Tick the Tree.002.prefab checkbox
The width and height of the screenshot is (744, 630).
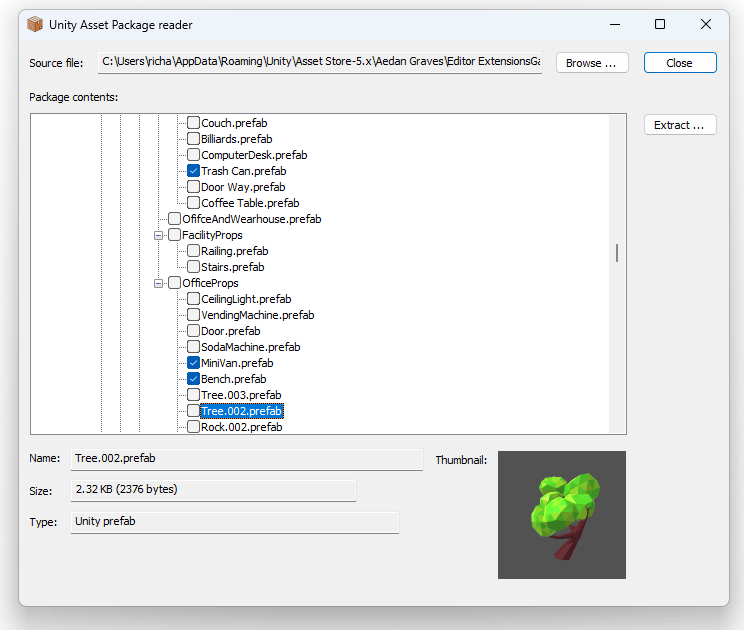click(193, 411)
